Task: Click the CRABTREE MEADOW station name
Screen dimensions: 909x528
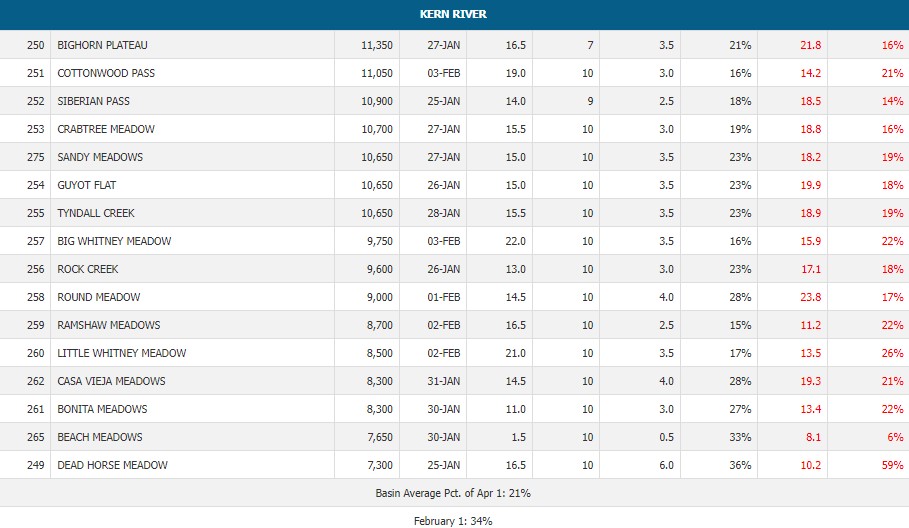Action: 105,129
